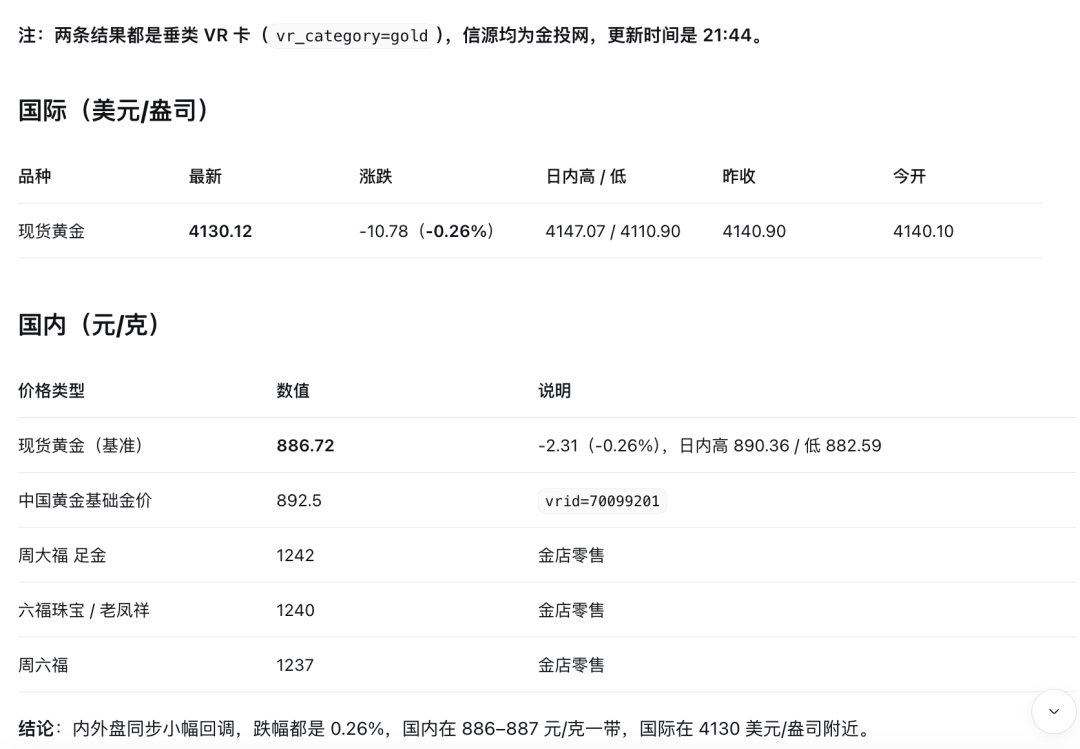Click the value 1237
1080x749 pixels.
[295, 665]
